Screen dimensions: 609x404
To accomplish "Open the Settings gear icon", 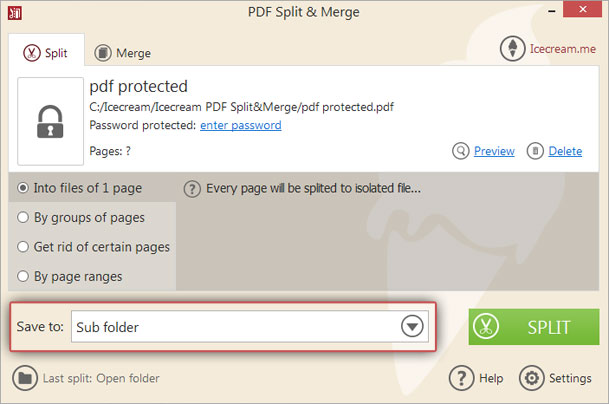I will (532, 378).
